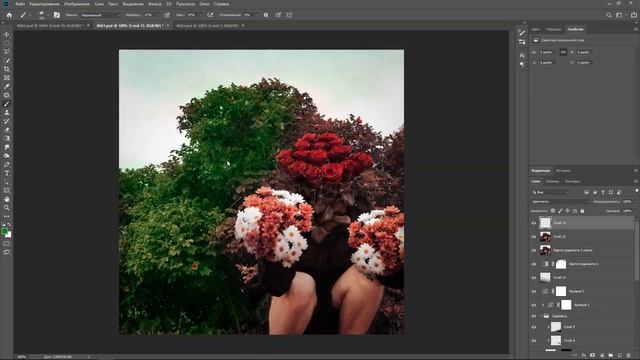This screenshot has height=360, width=640.
Task: Hide the Gradient Map 1 adjustment layer
Action: (x=533, y=264)
